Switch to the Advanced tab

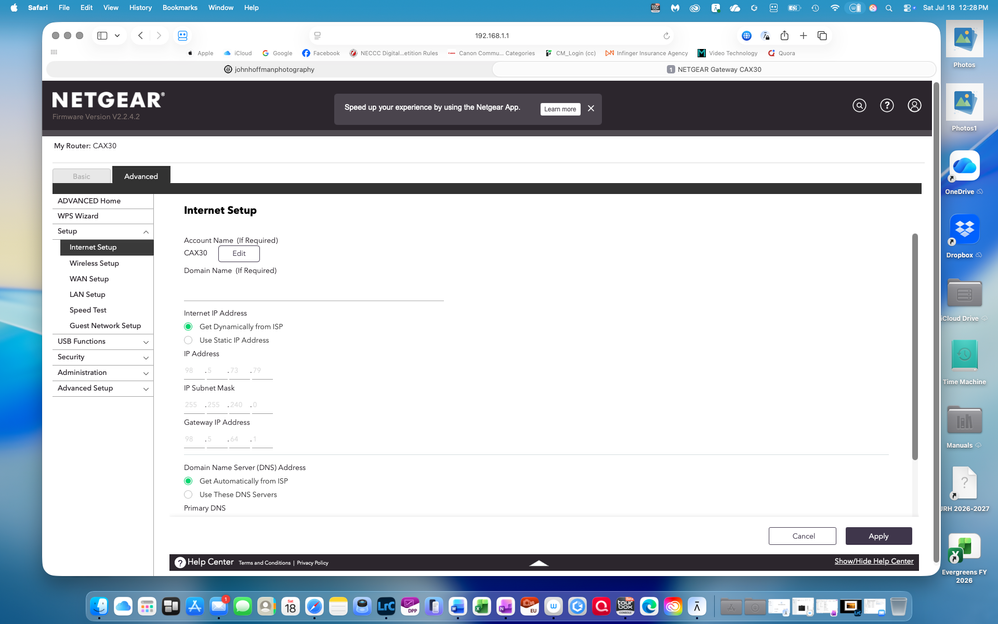coord(141,176)
